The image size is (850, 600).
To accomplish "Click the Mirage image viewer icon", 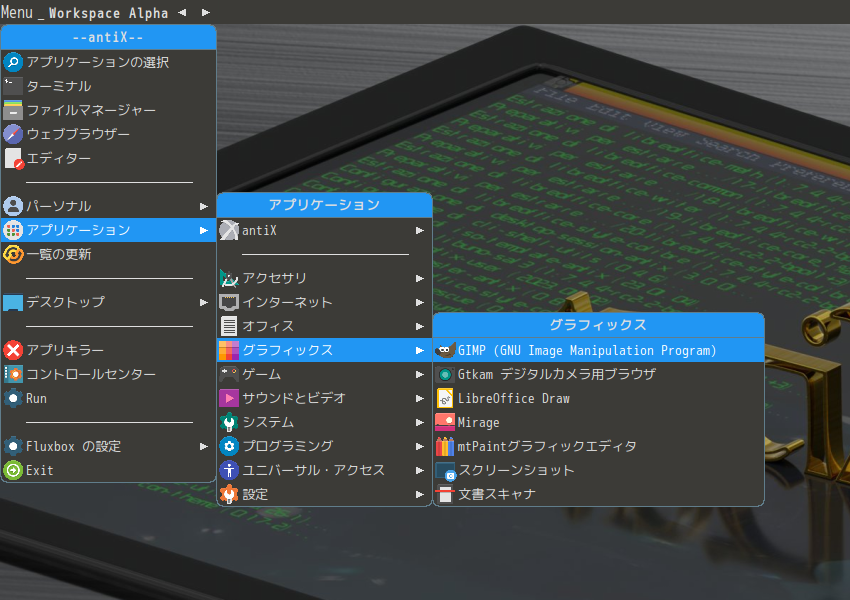I will [x=445, y=422].
